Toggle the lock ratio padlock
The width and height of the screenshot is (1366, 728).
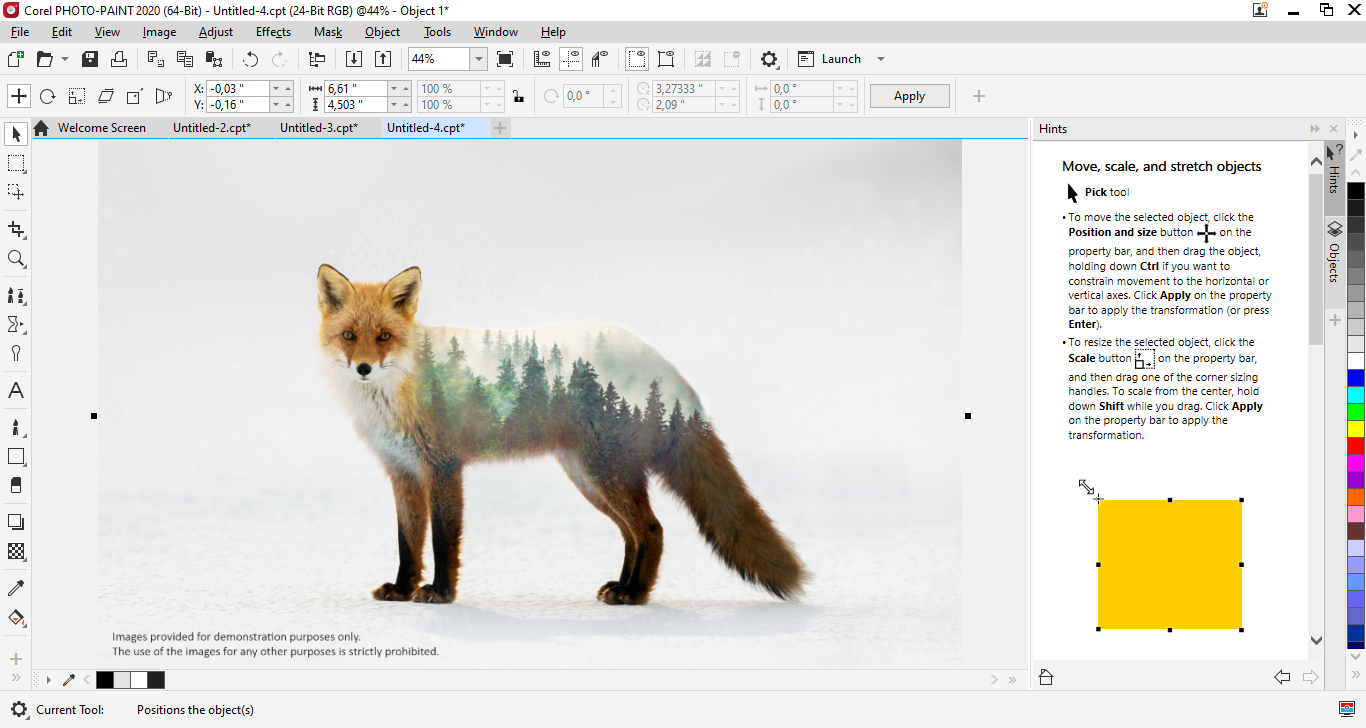tap(517, 97)
